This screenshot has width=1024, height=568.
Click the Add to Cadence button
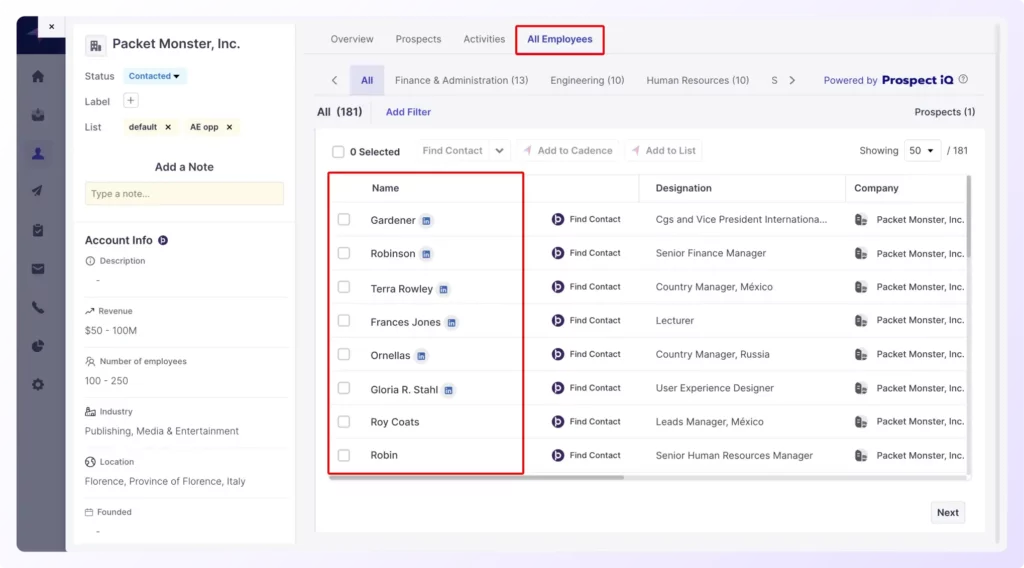[x=568, y=151]
